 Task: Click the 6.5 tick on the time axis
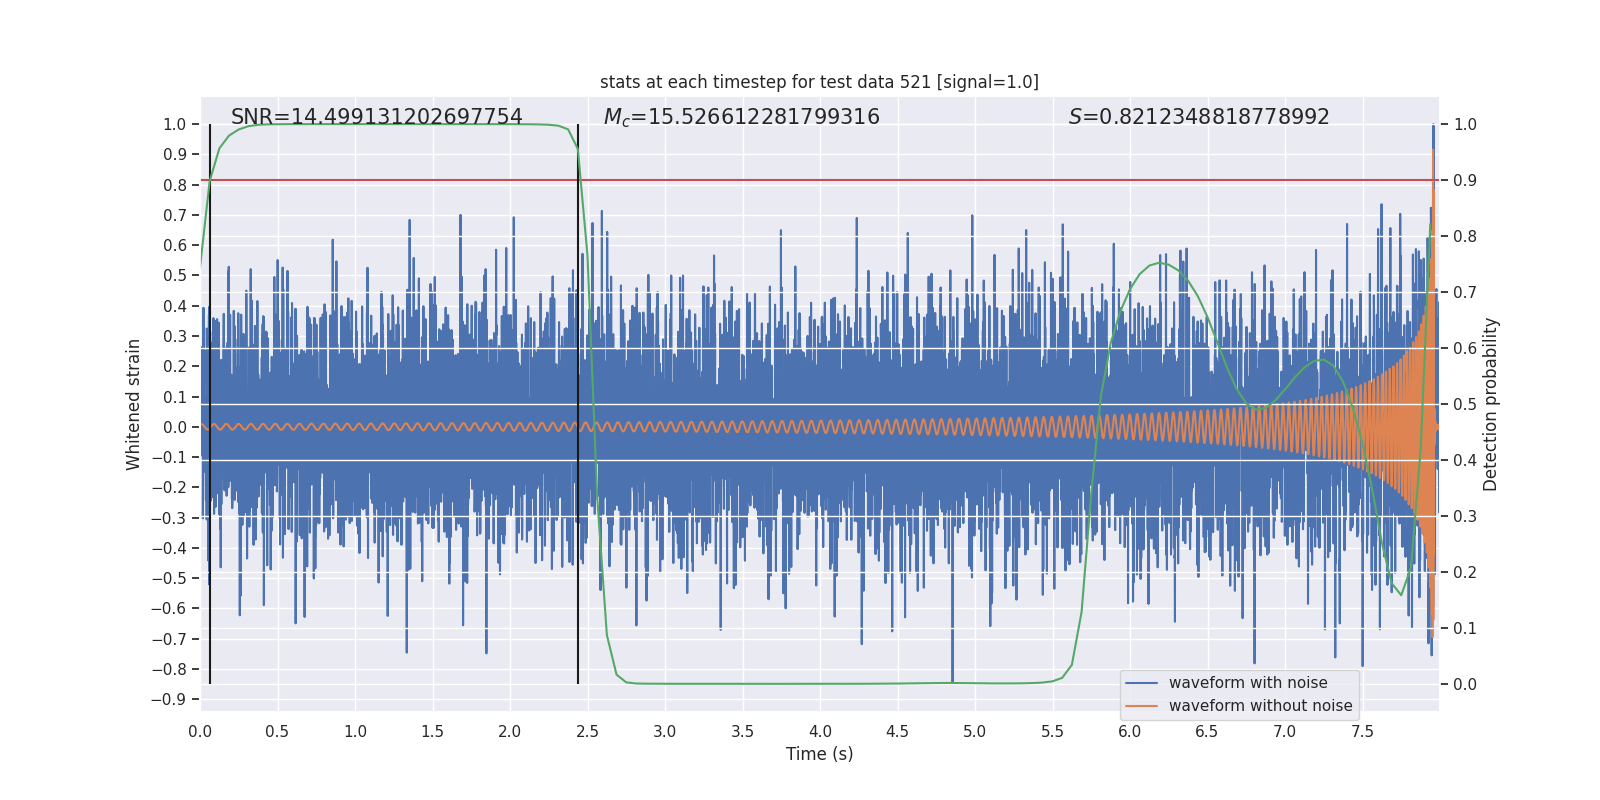(x=1207, y=731)
